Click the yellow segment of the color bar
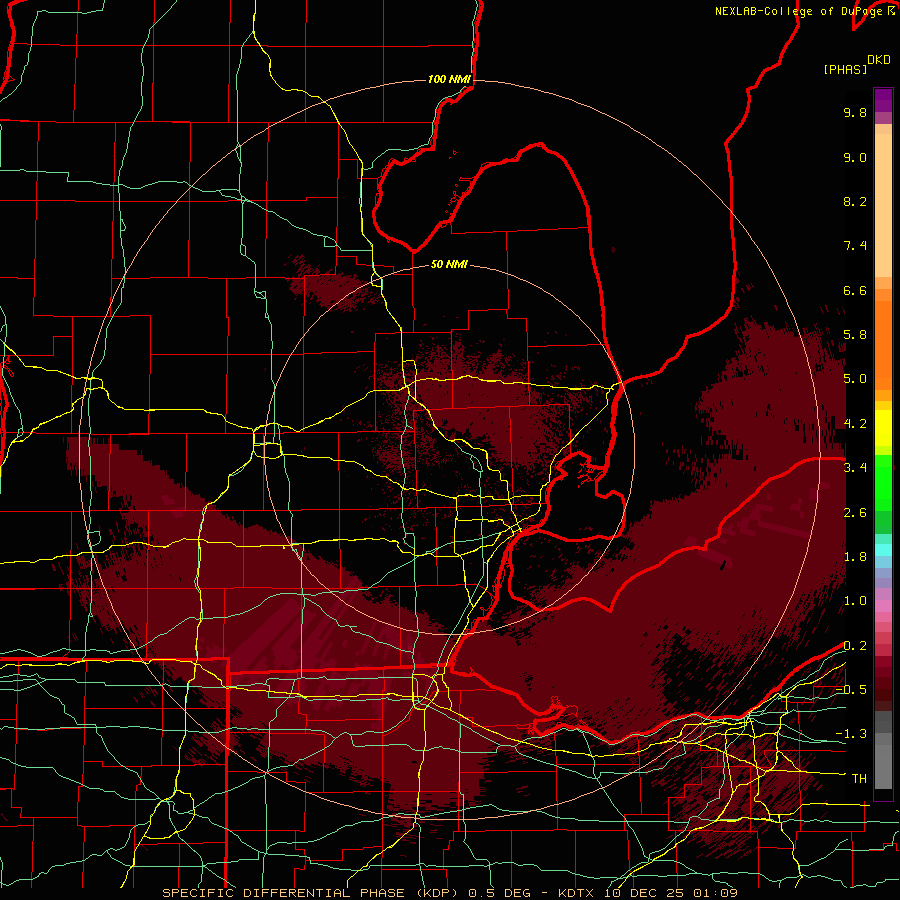 point(883,428)
